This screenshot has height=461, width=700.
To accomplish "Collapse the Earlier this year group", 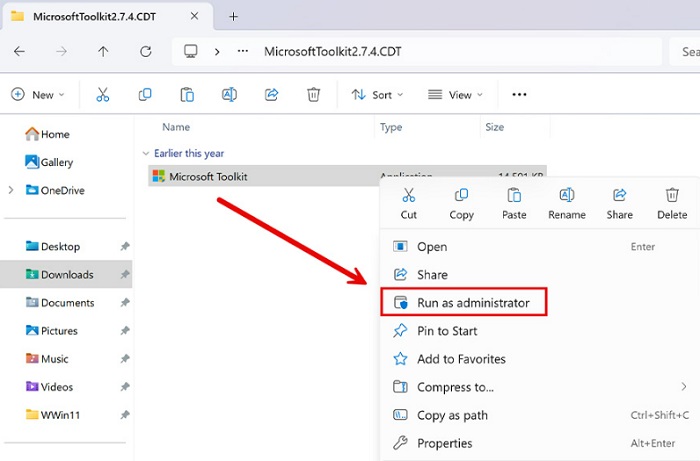I will click(146, 154).
